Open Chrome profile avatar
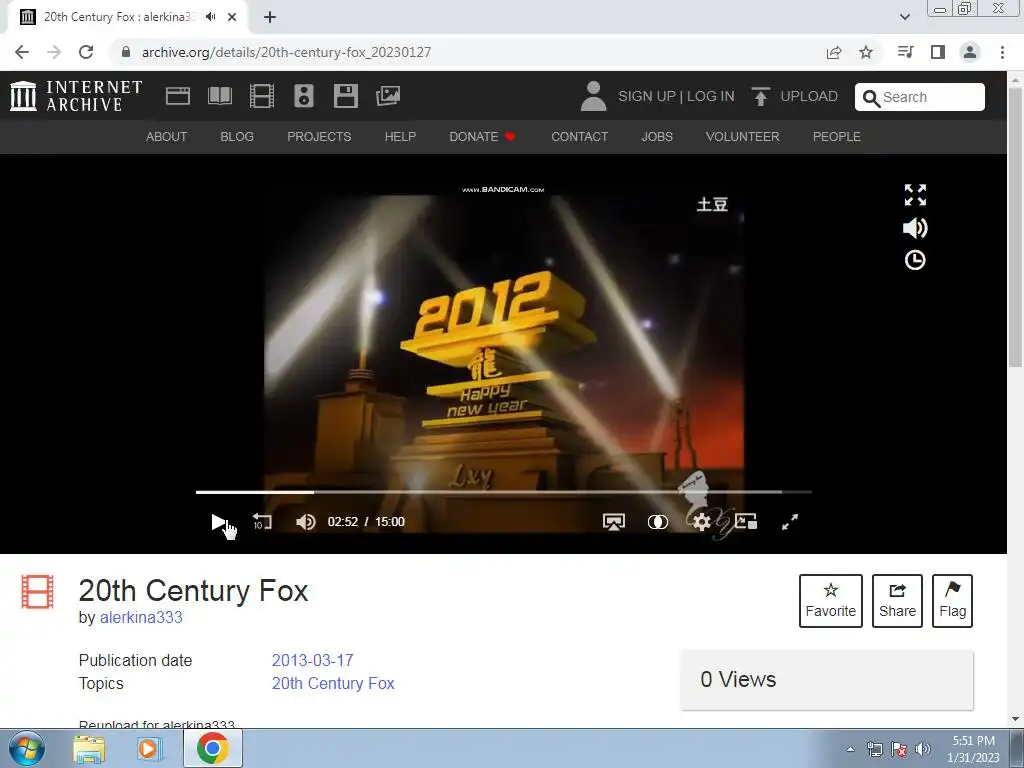Image resolution: width=1024 pixels, height=768 pixels. (970, 52)
